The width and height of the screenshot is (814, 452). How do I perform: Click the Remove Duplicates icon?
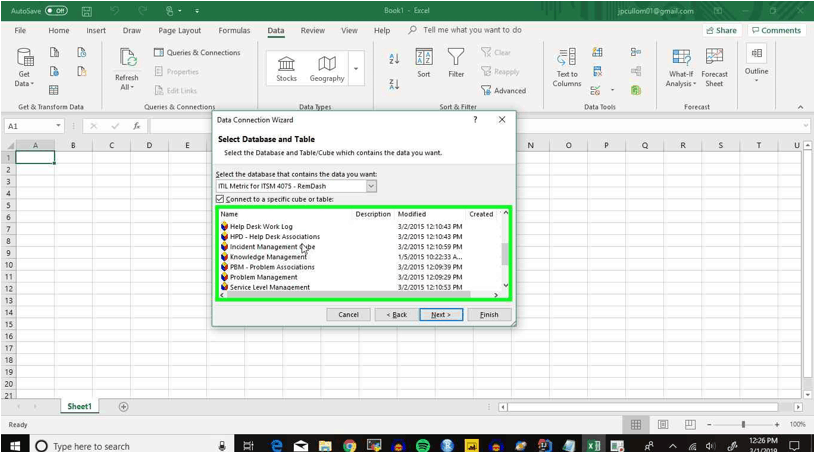point(598,71)
